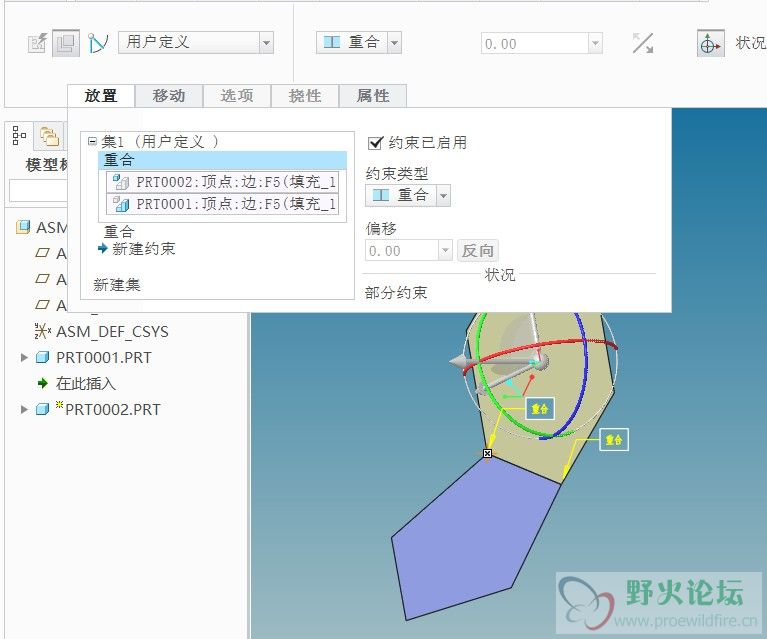Open the 用户定义 connection type dropdown
The image size is (767, 639).
[266, 43]
